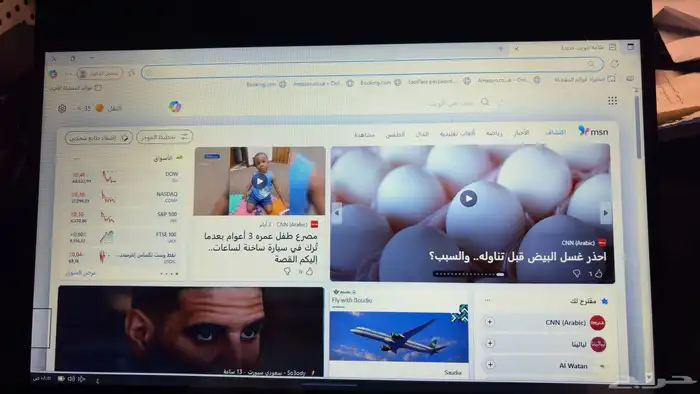Open the left Booking.com bookmark
The image size is (700, 394).
click(x=267, y=84)
